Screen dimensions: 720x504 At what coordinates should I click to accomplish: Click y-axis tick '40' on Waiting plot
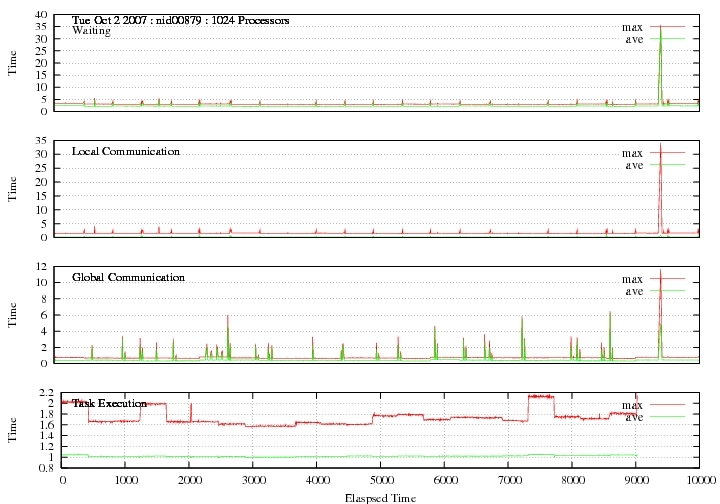coord(41,15)
